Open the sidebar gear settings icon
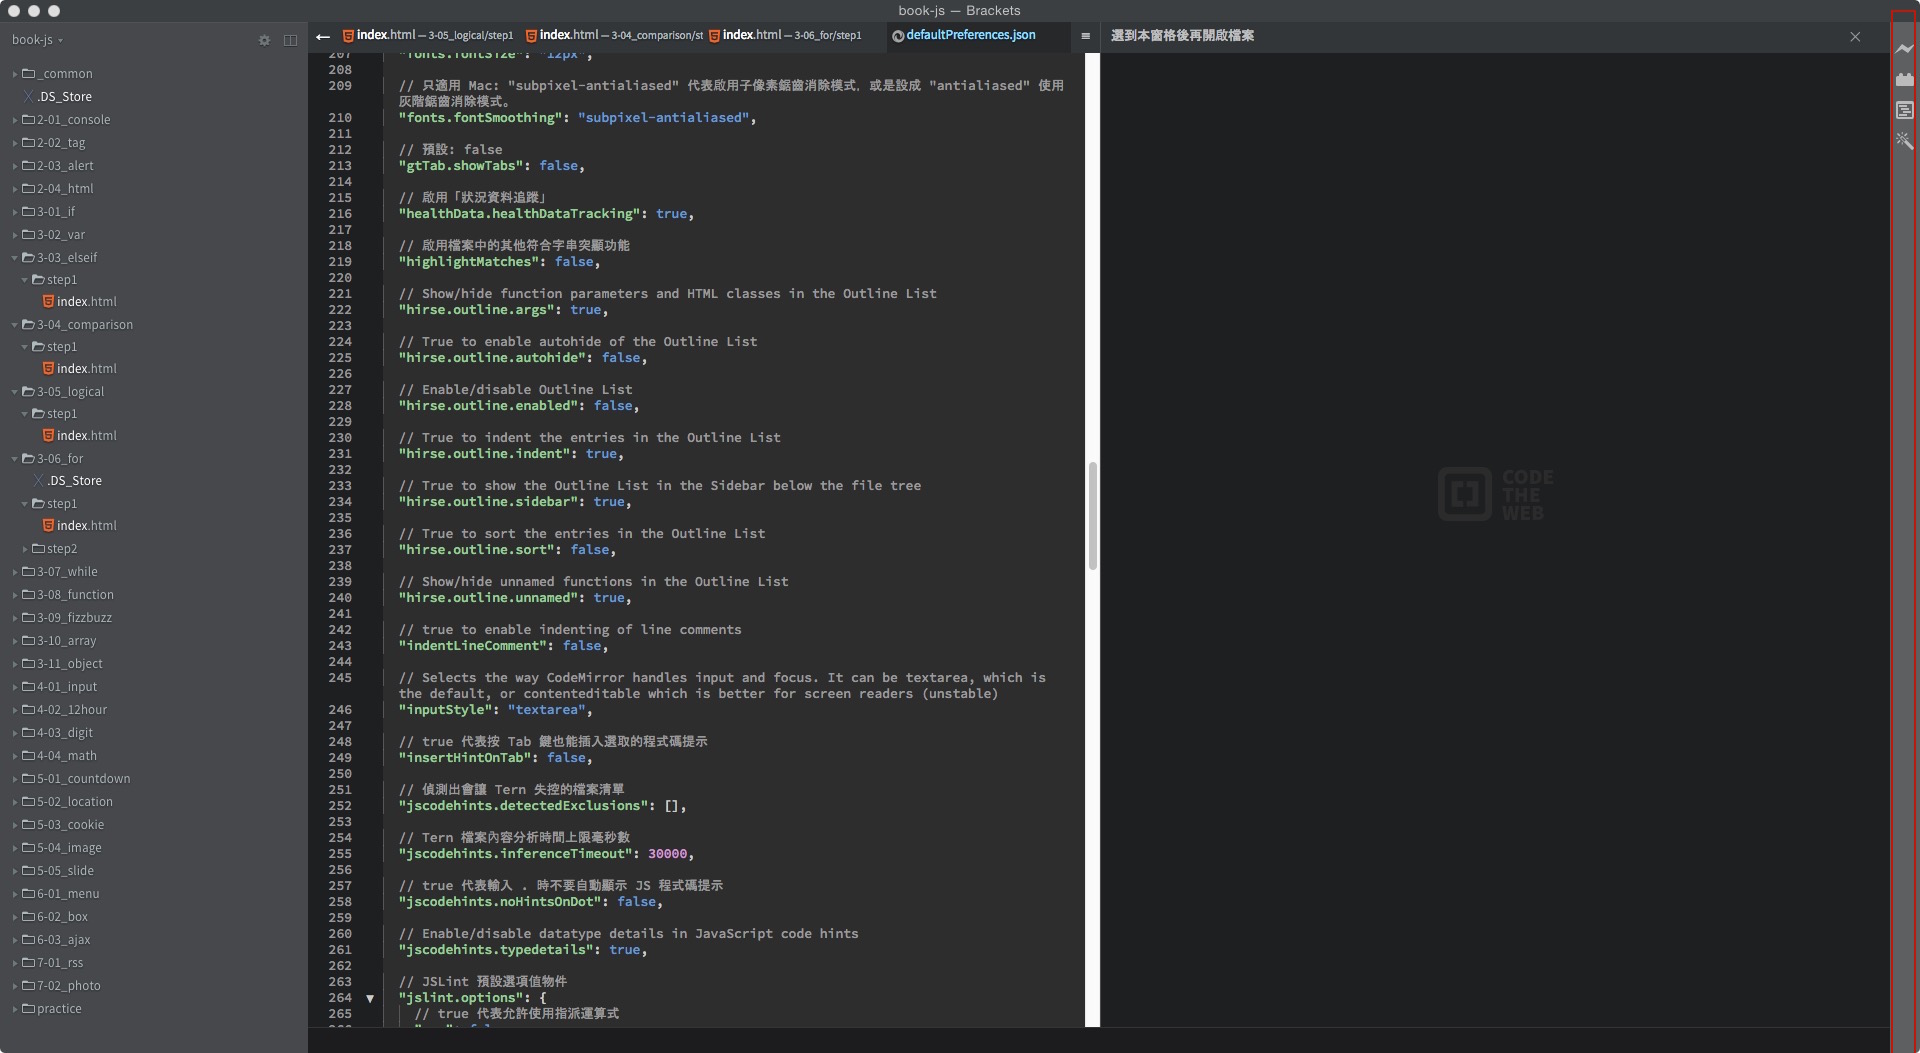 pyautogui.click(x=264, y=40)
